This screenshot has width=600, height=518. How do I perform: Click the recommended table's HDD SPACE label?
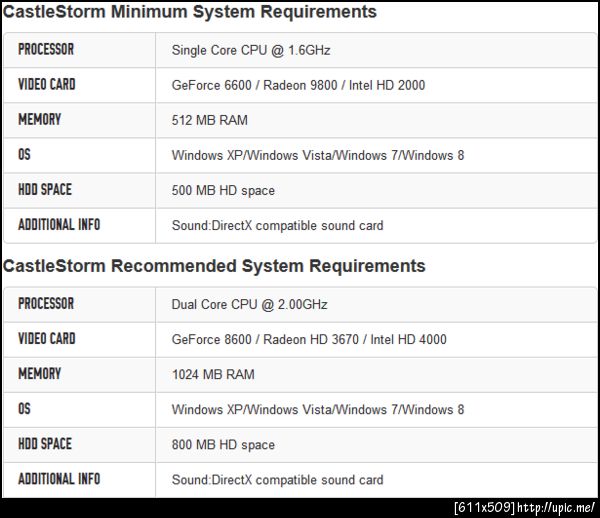45,444
